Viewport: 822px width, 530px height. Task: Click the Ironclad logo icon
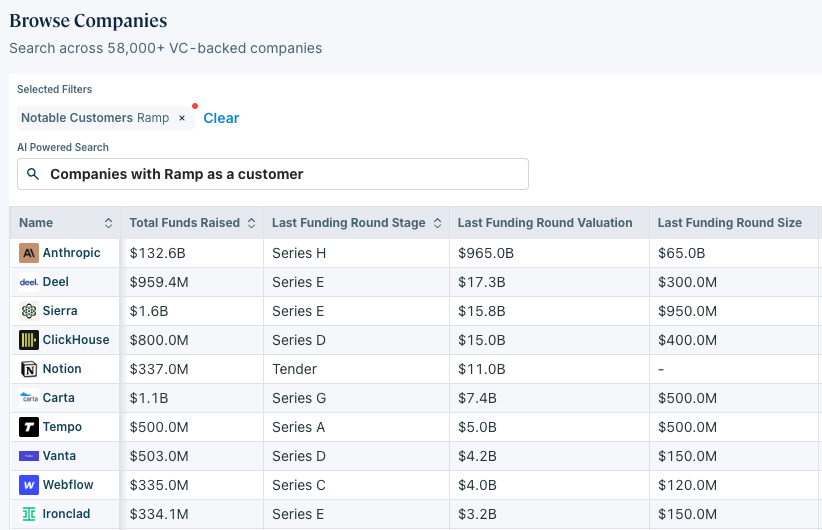click(x=29, y=514)
